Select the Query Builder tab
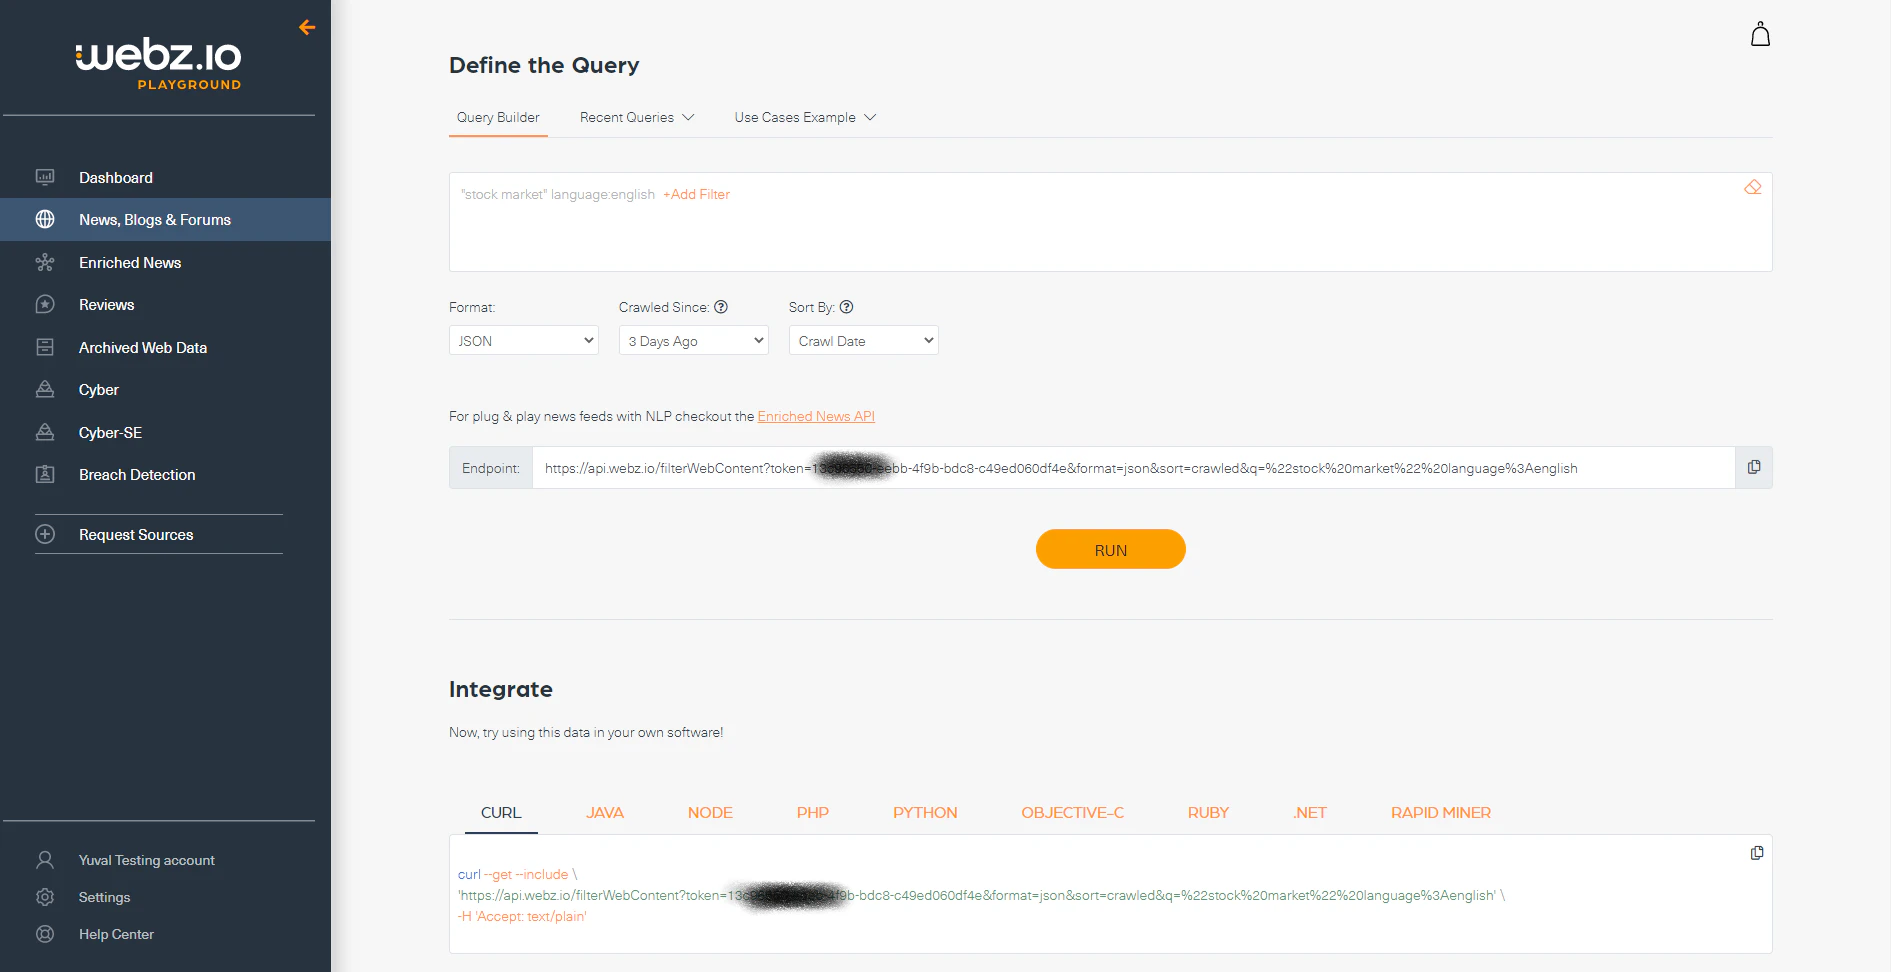The height and width of the screenshot is (972, 1891). pyautogui.click(x=497, y=117)
